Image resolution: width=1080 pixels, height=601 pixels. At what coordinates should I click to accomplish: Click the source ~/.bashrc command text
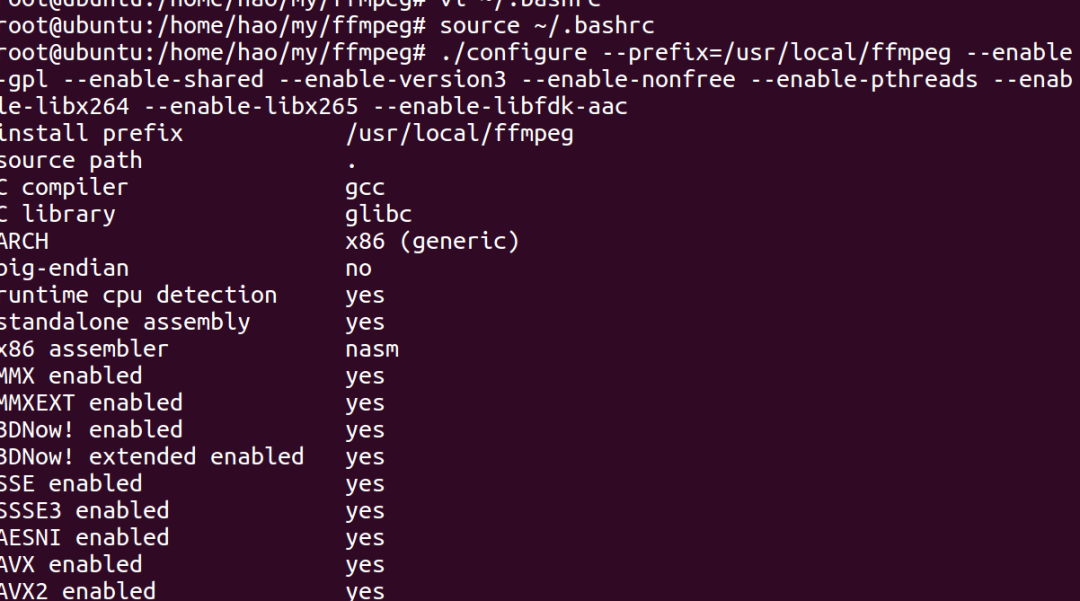coord(548,24)
